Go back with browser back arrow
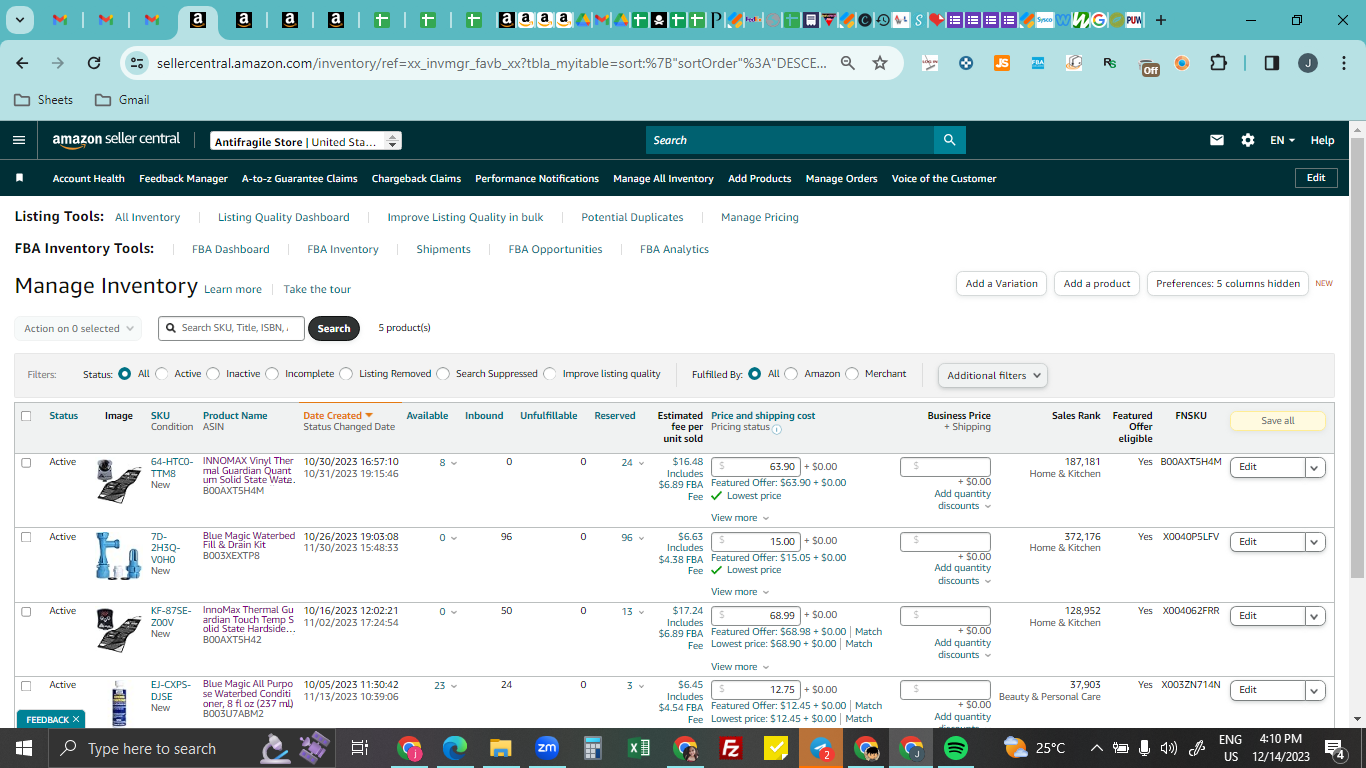The image size is (1366, 768). tap(22, 63)
